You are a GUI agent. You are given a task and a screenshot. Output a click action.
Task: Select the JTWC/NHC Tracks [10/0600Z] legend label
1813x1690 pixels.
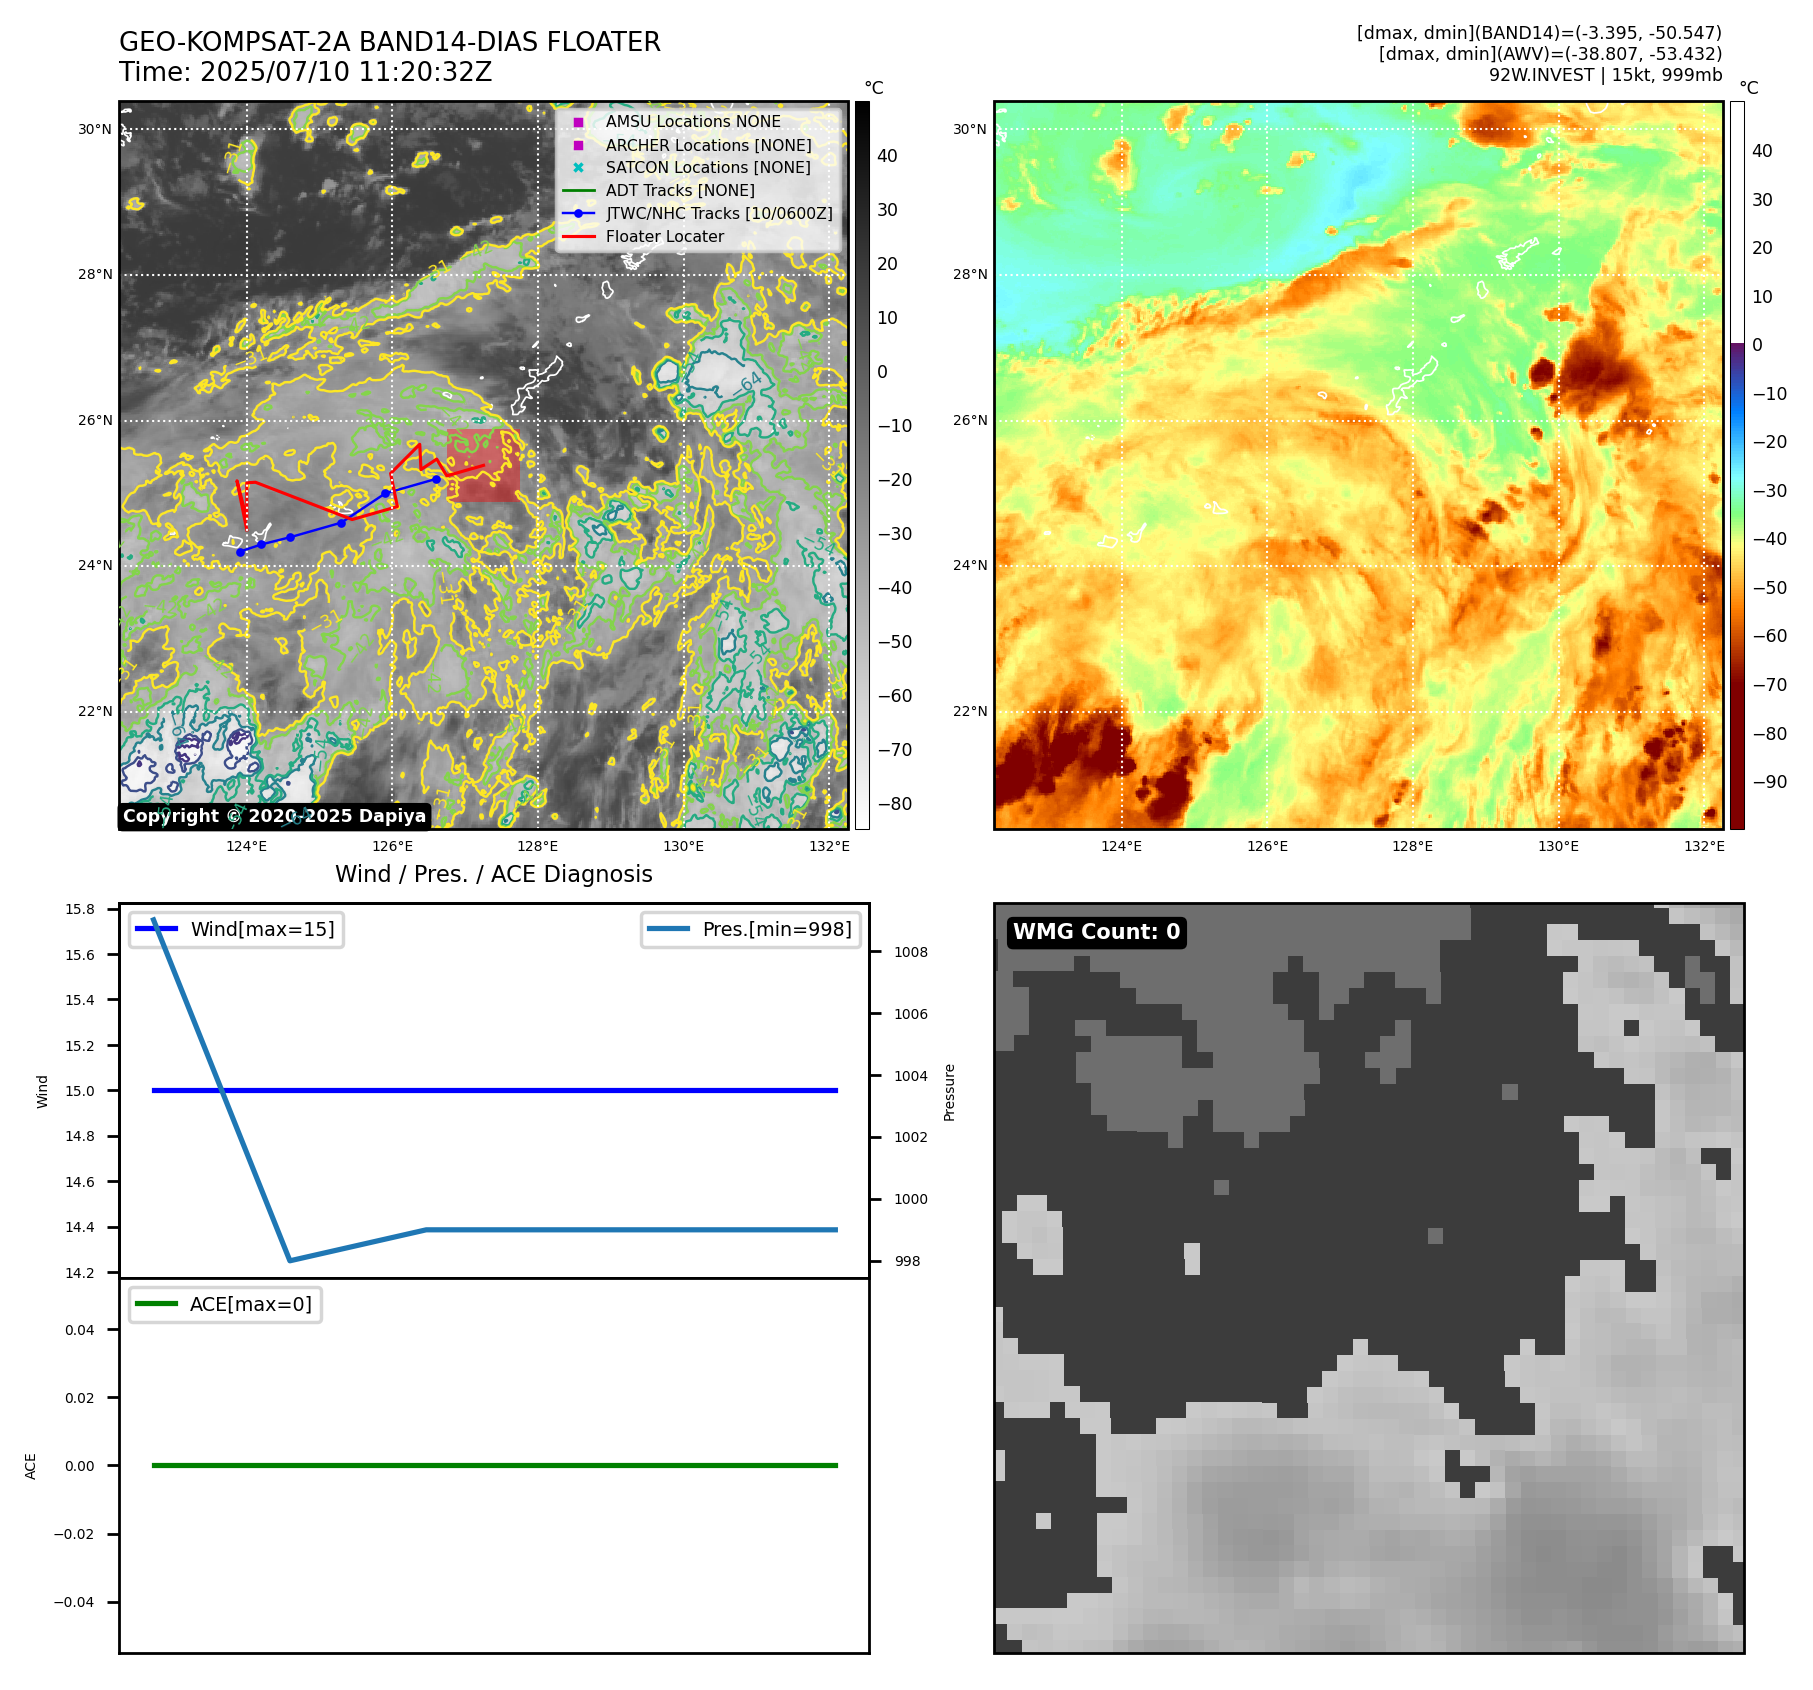[x=719, y=213]
